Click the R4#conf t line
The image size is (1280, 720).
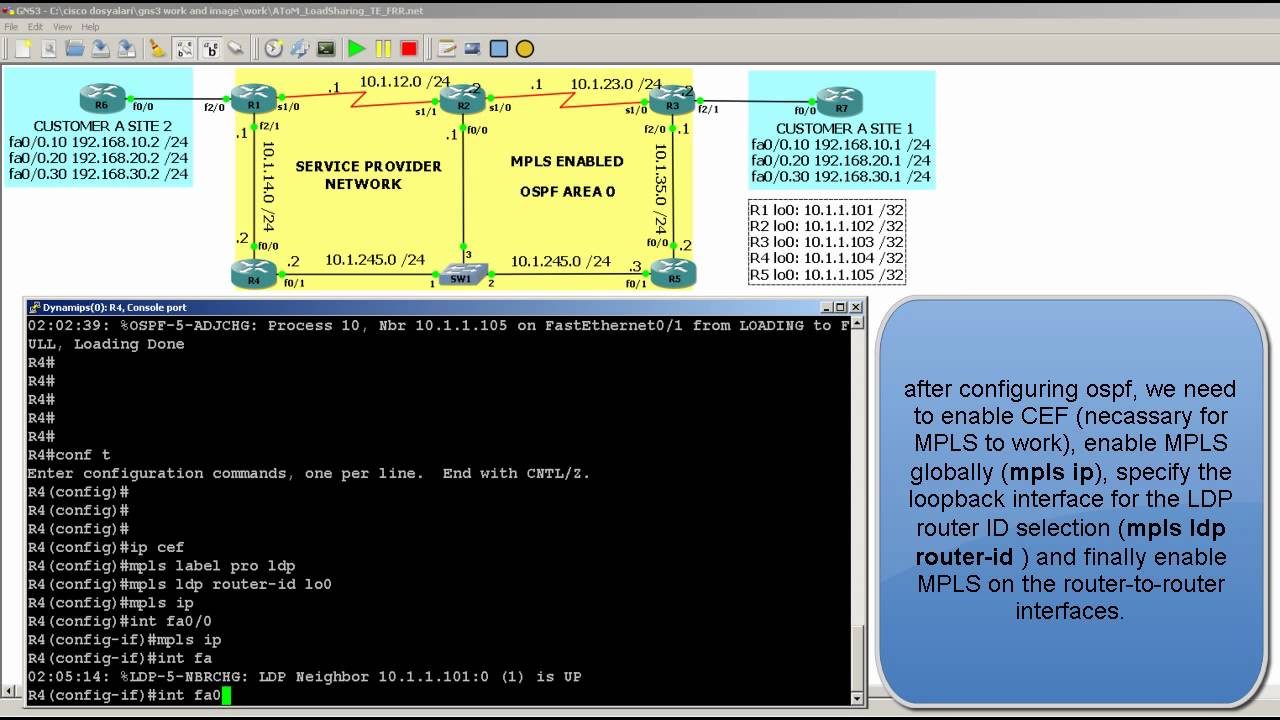click(69, 455)
